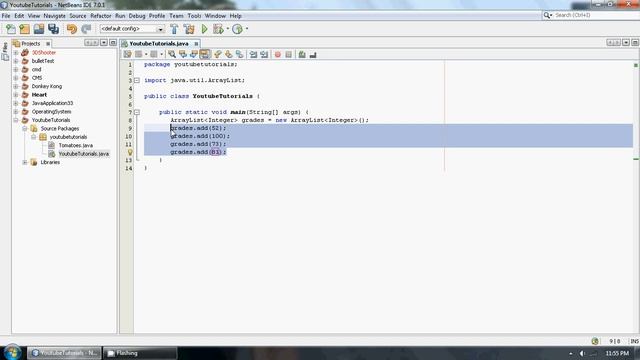Click the Build Project hammer icon
This screenshot has width=640, height=360.
[x=174, y=29]
